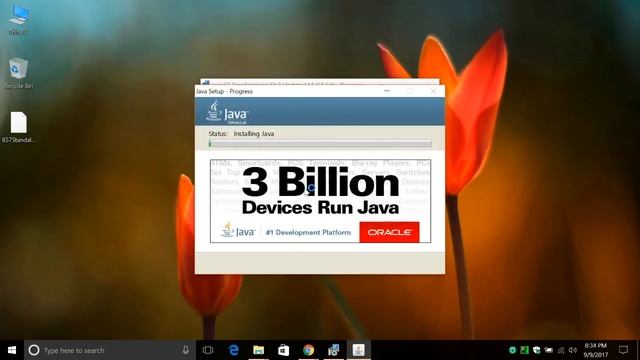Open the Microsoft Store taskbar icon
This screenshot has height=360, width=640.
(283, 350)
